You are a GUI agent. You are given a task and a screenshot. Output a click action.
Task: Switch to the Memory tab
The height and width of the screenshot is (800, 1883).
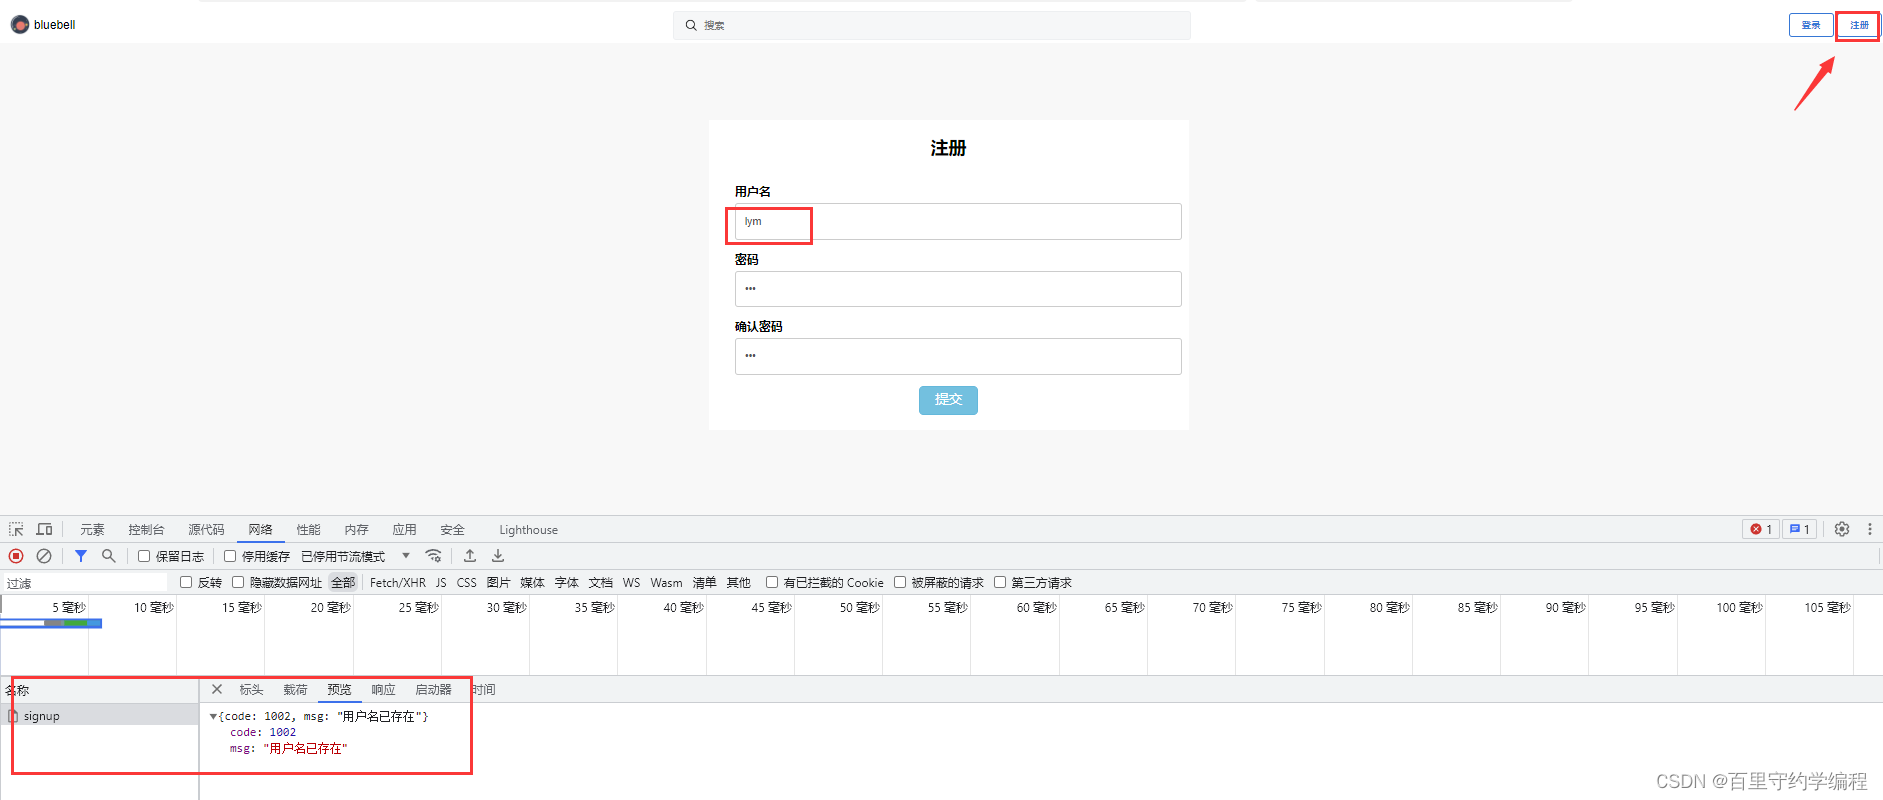click(357, 530)
